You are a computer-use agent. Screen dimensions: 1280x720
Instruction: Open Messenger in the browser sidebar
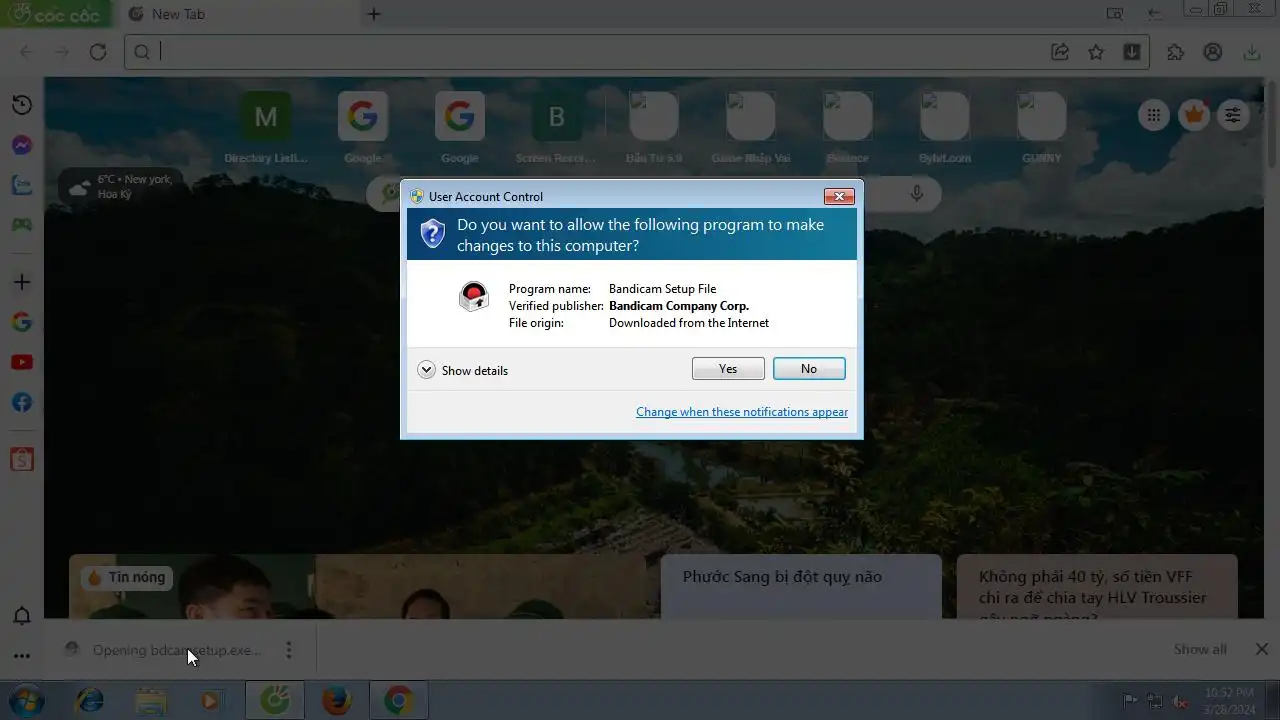tap(22, 145)
